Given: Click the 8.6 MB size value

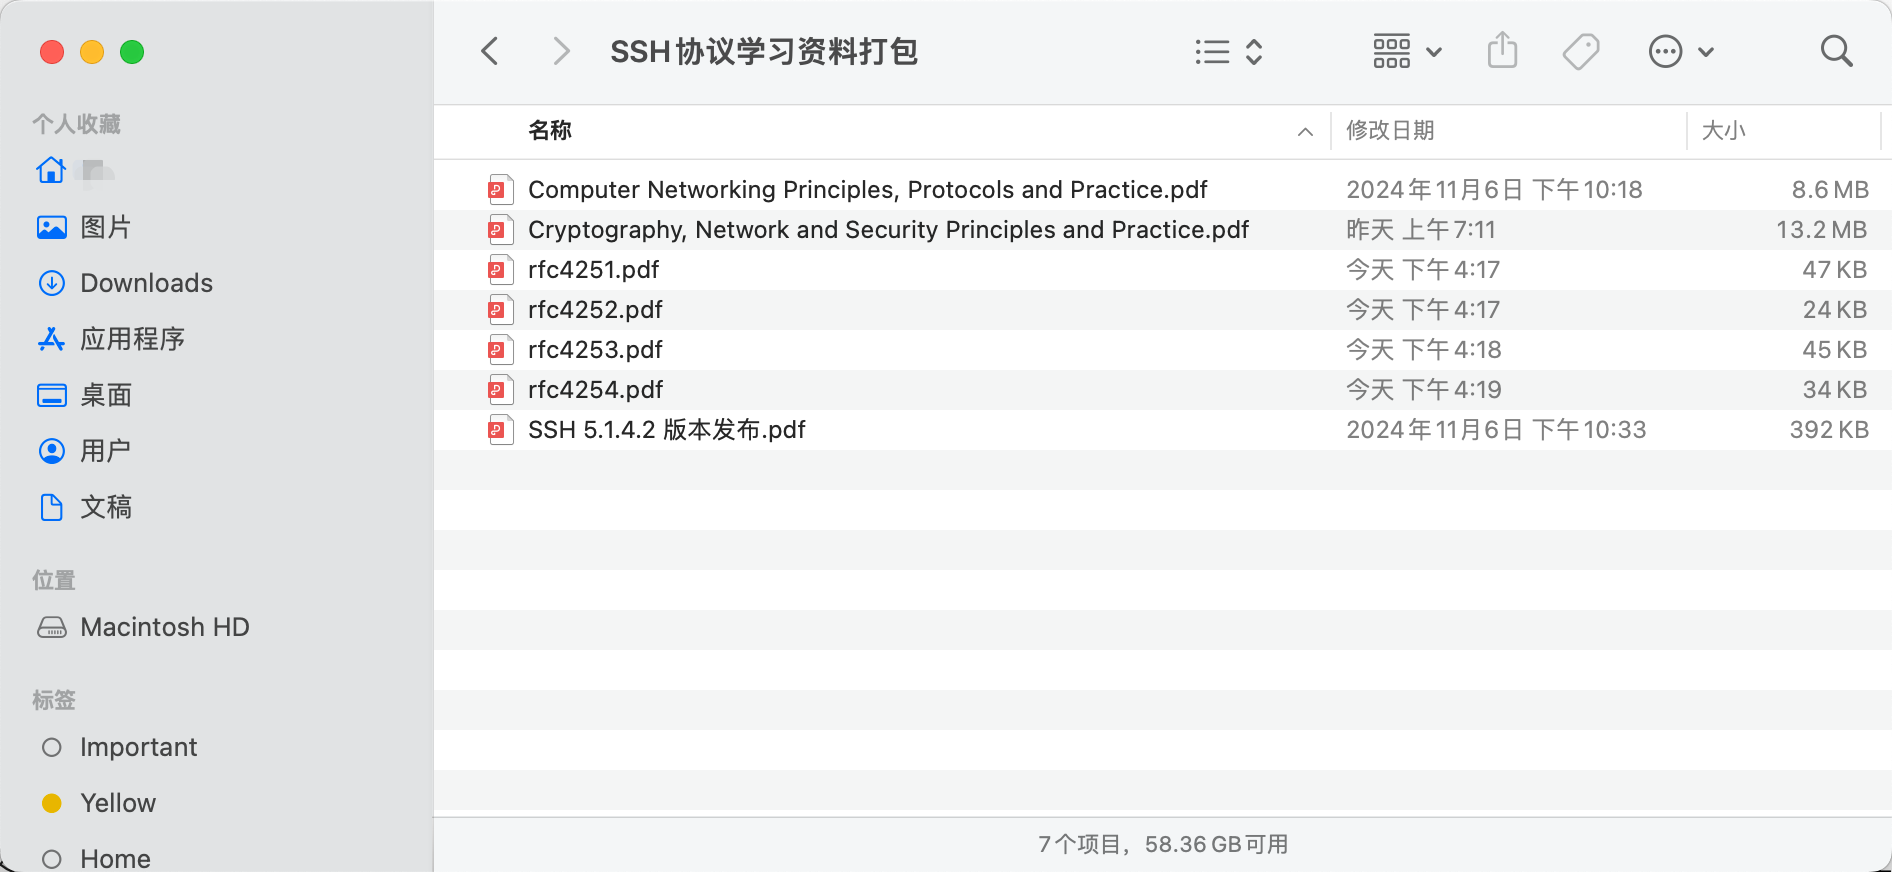Looking at the screenshot, I should 1830,190.
